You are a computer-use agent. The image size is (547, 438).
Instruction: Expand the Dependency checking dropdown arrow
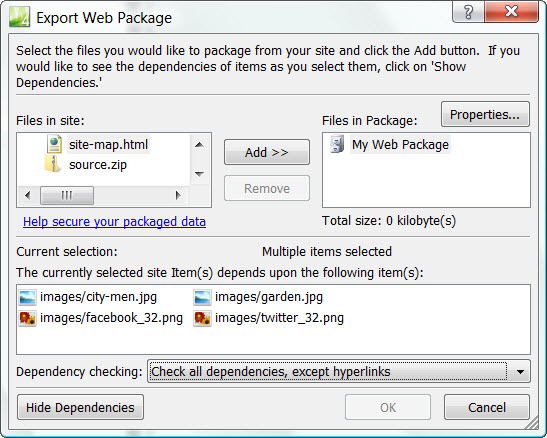click(x=520, y=372)
